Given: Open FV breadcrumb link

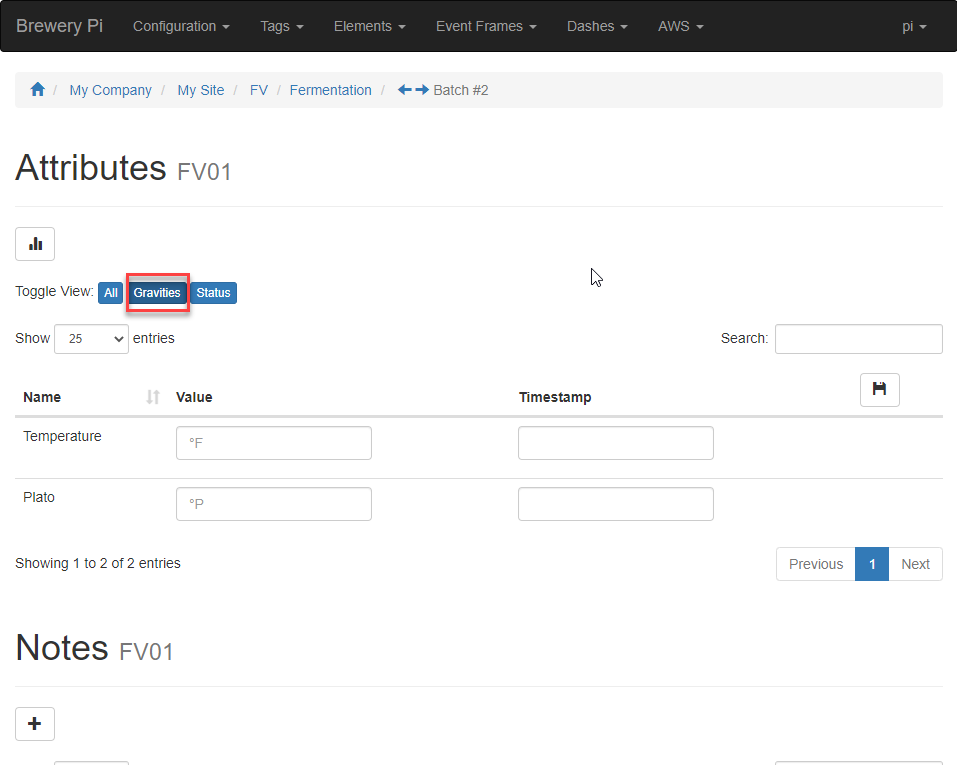Looking at the screenshot, I should pyautogui.click(x=259, y=90).
